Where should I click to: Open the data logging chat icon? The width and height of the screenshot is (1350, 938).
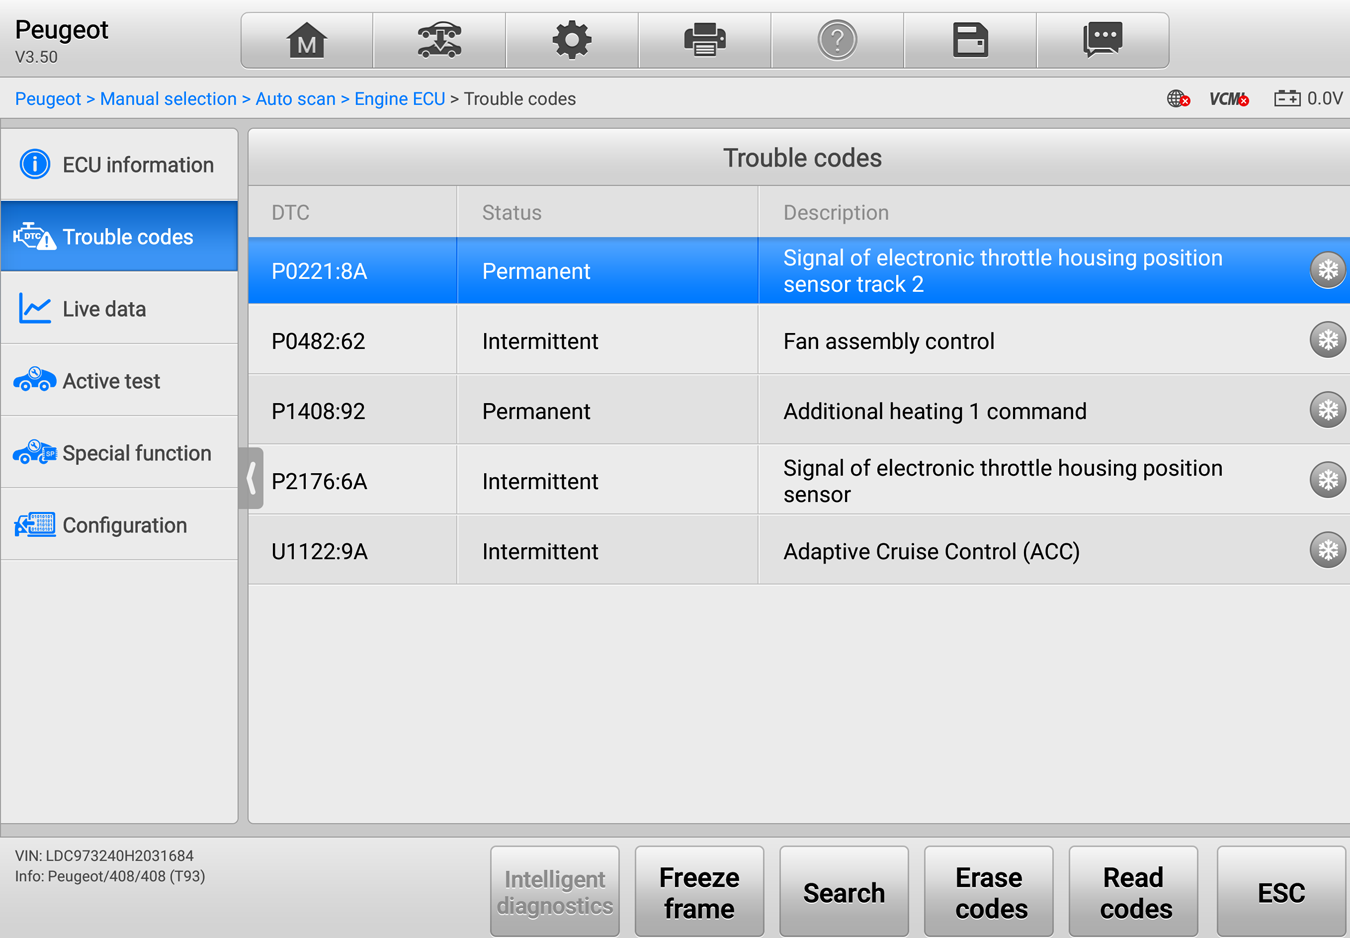pyautogui.click(x=1102, y=39)
